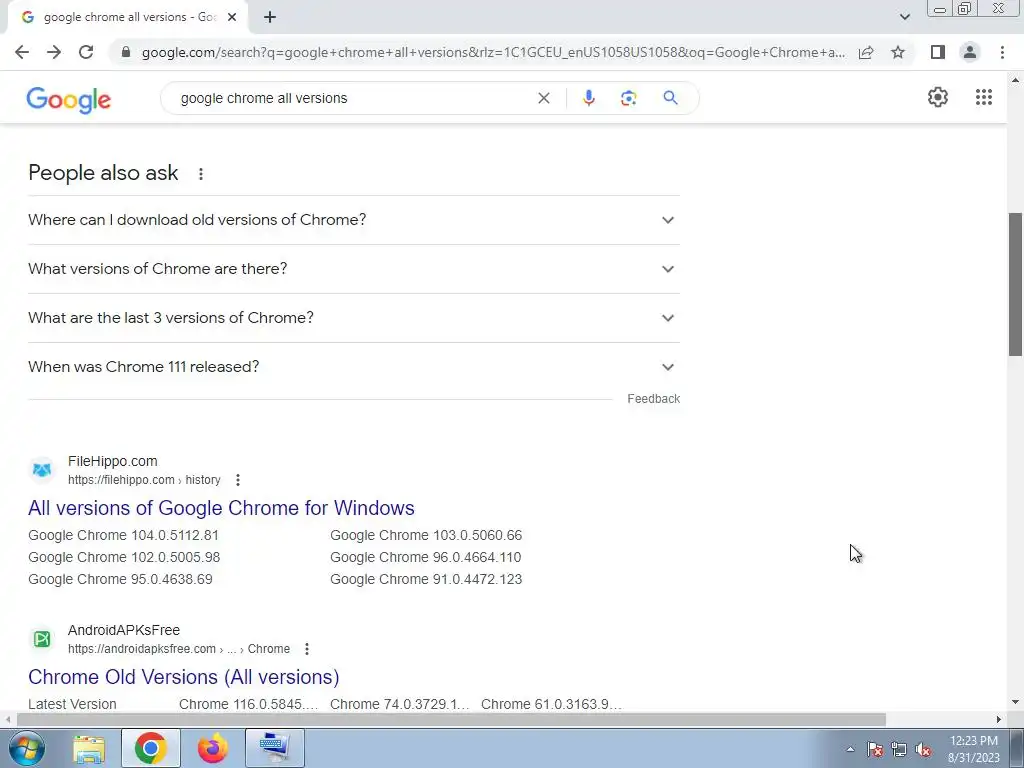Expand 'When was Chrome 111 released?'
Viewport: 1024px width, 768px height.
pyautogui.click(x=353, y=367)
